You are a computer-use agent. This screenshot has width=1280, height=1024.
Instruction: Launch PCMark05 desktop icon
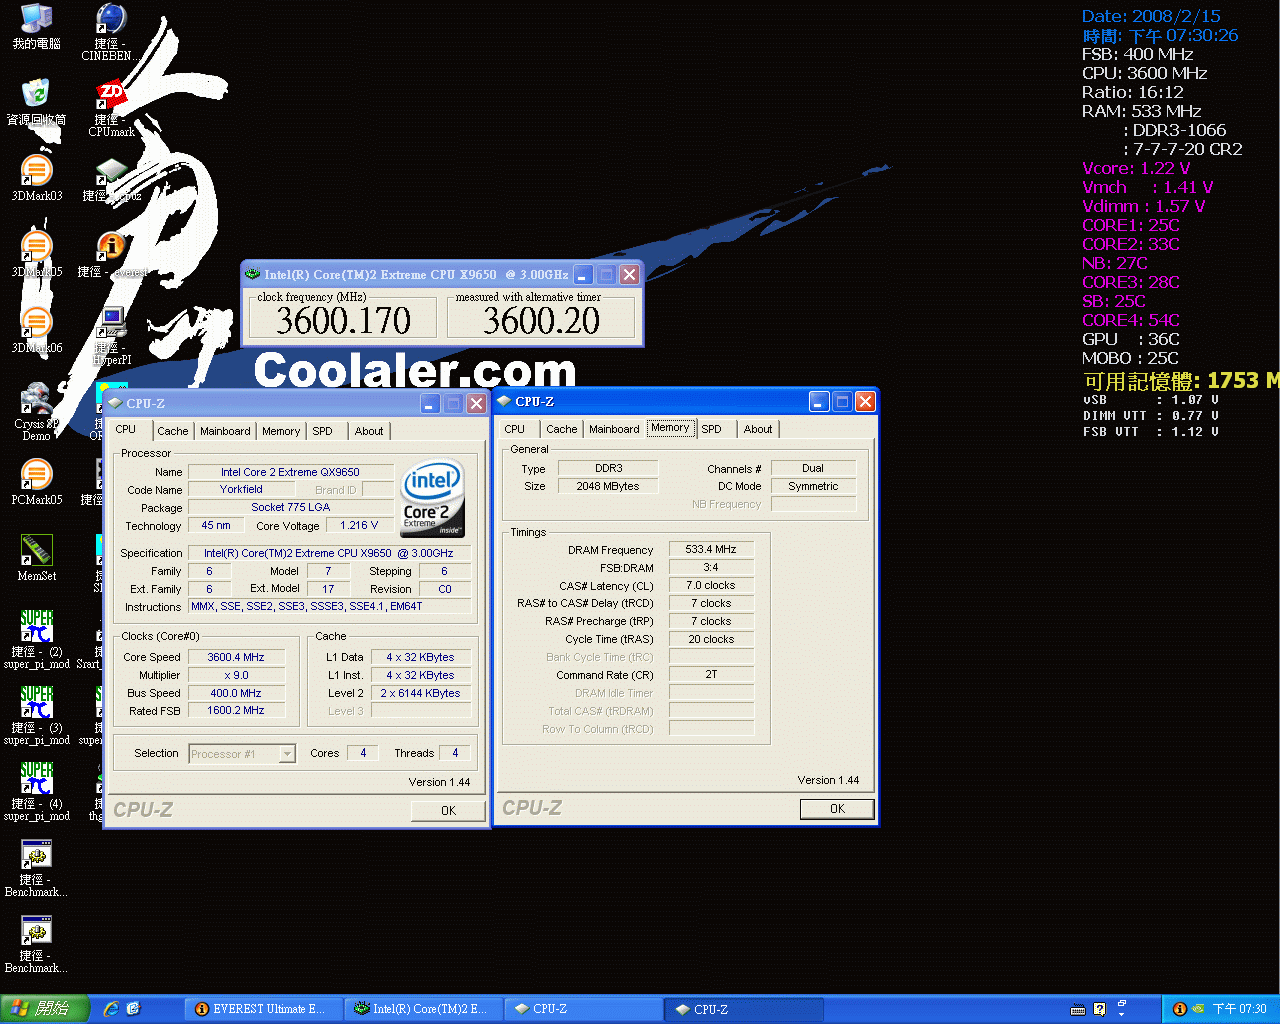[x=36, y=483]
